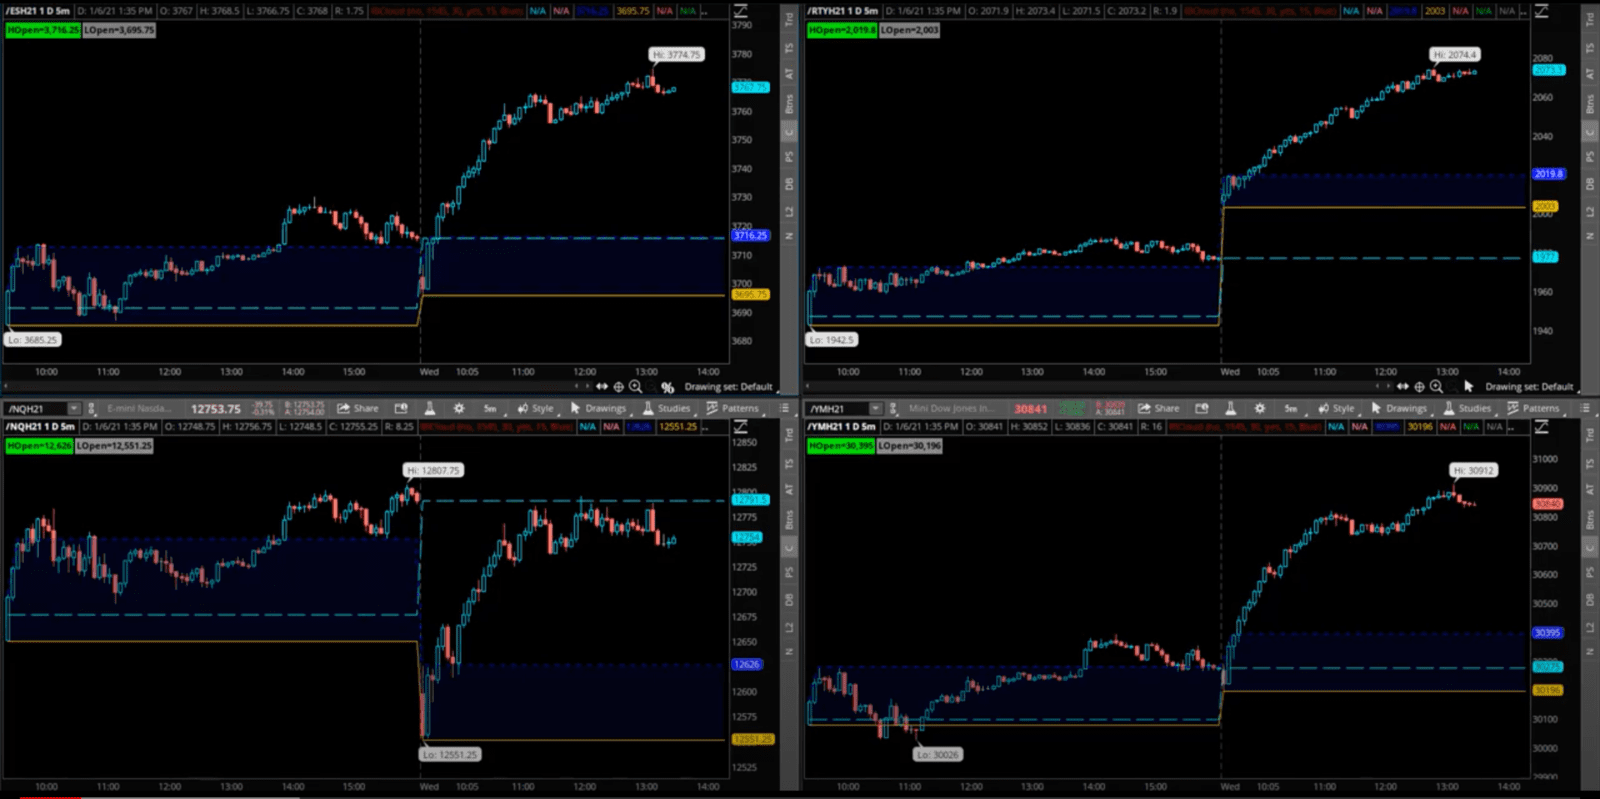1600x799 pixels.
Task: Open the 5m timeframe dropdown for /YMH21
Action: (x=1291, y=408)
